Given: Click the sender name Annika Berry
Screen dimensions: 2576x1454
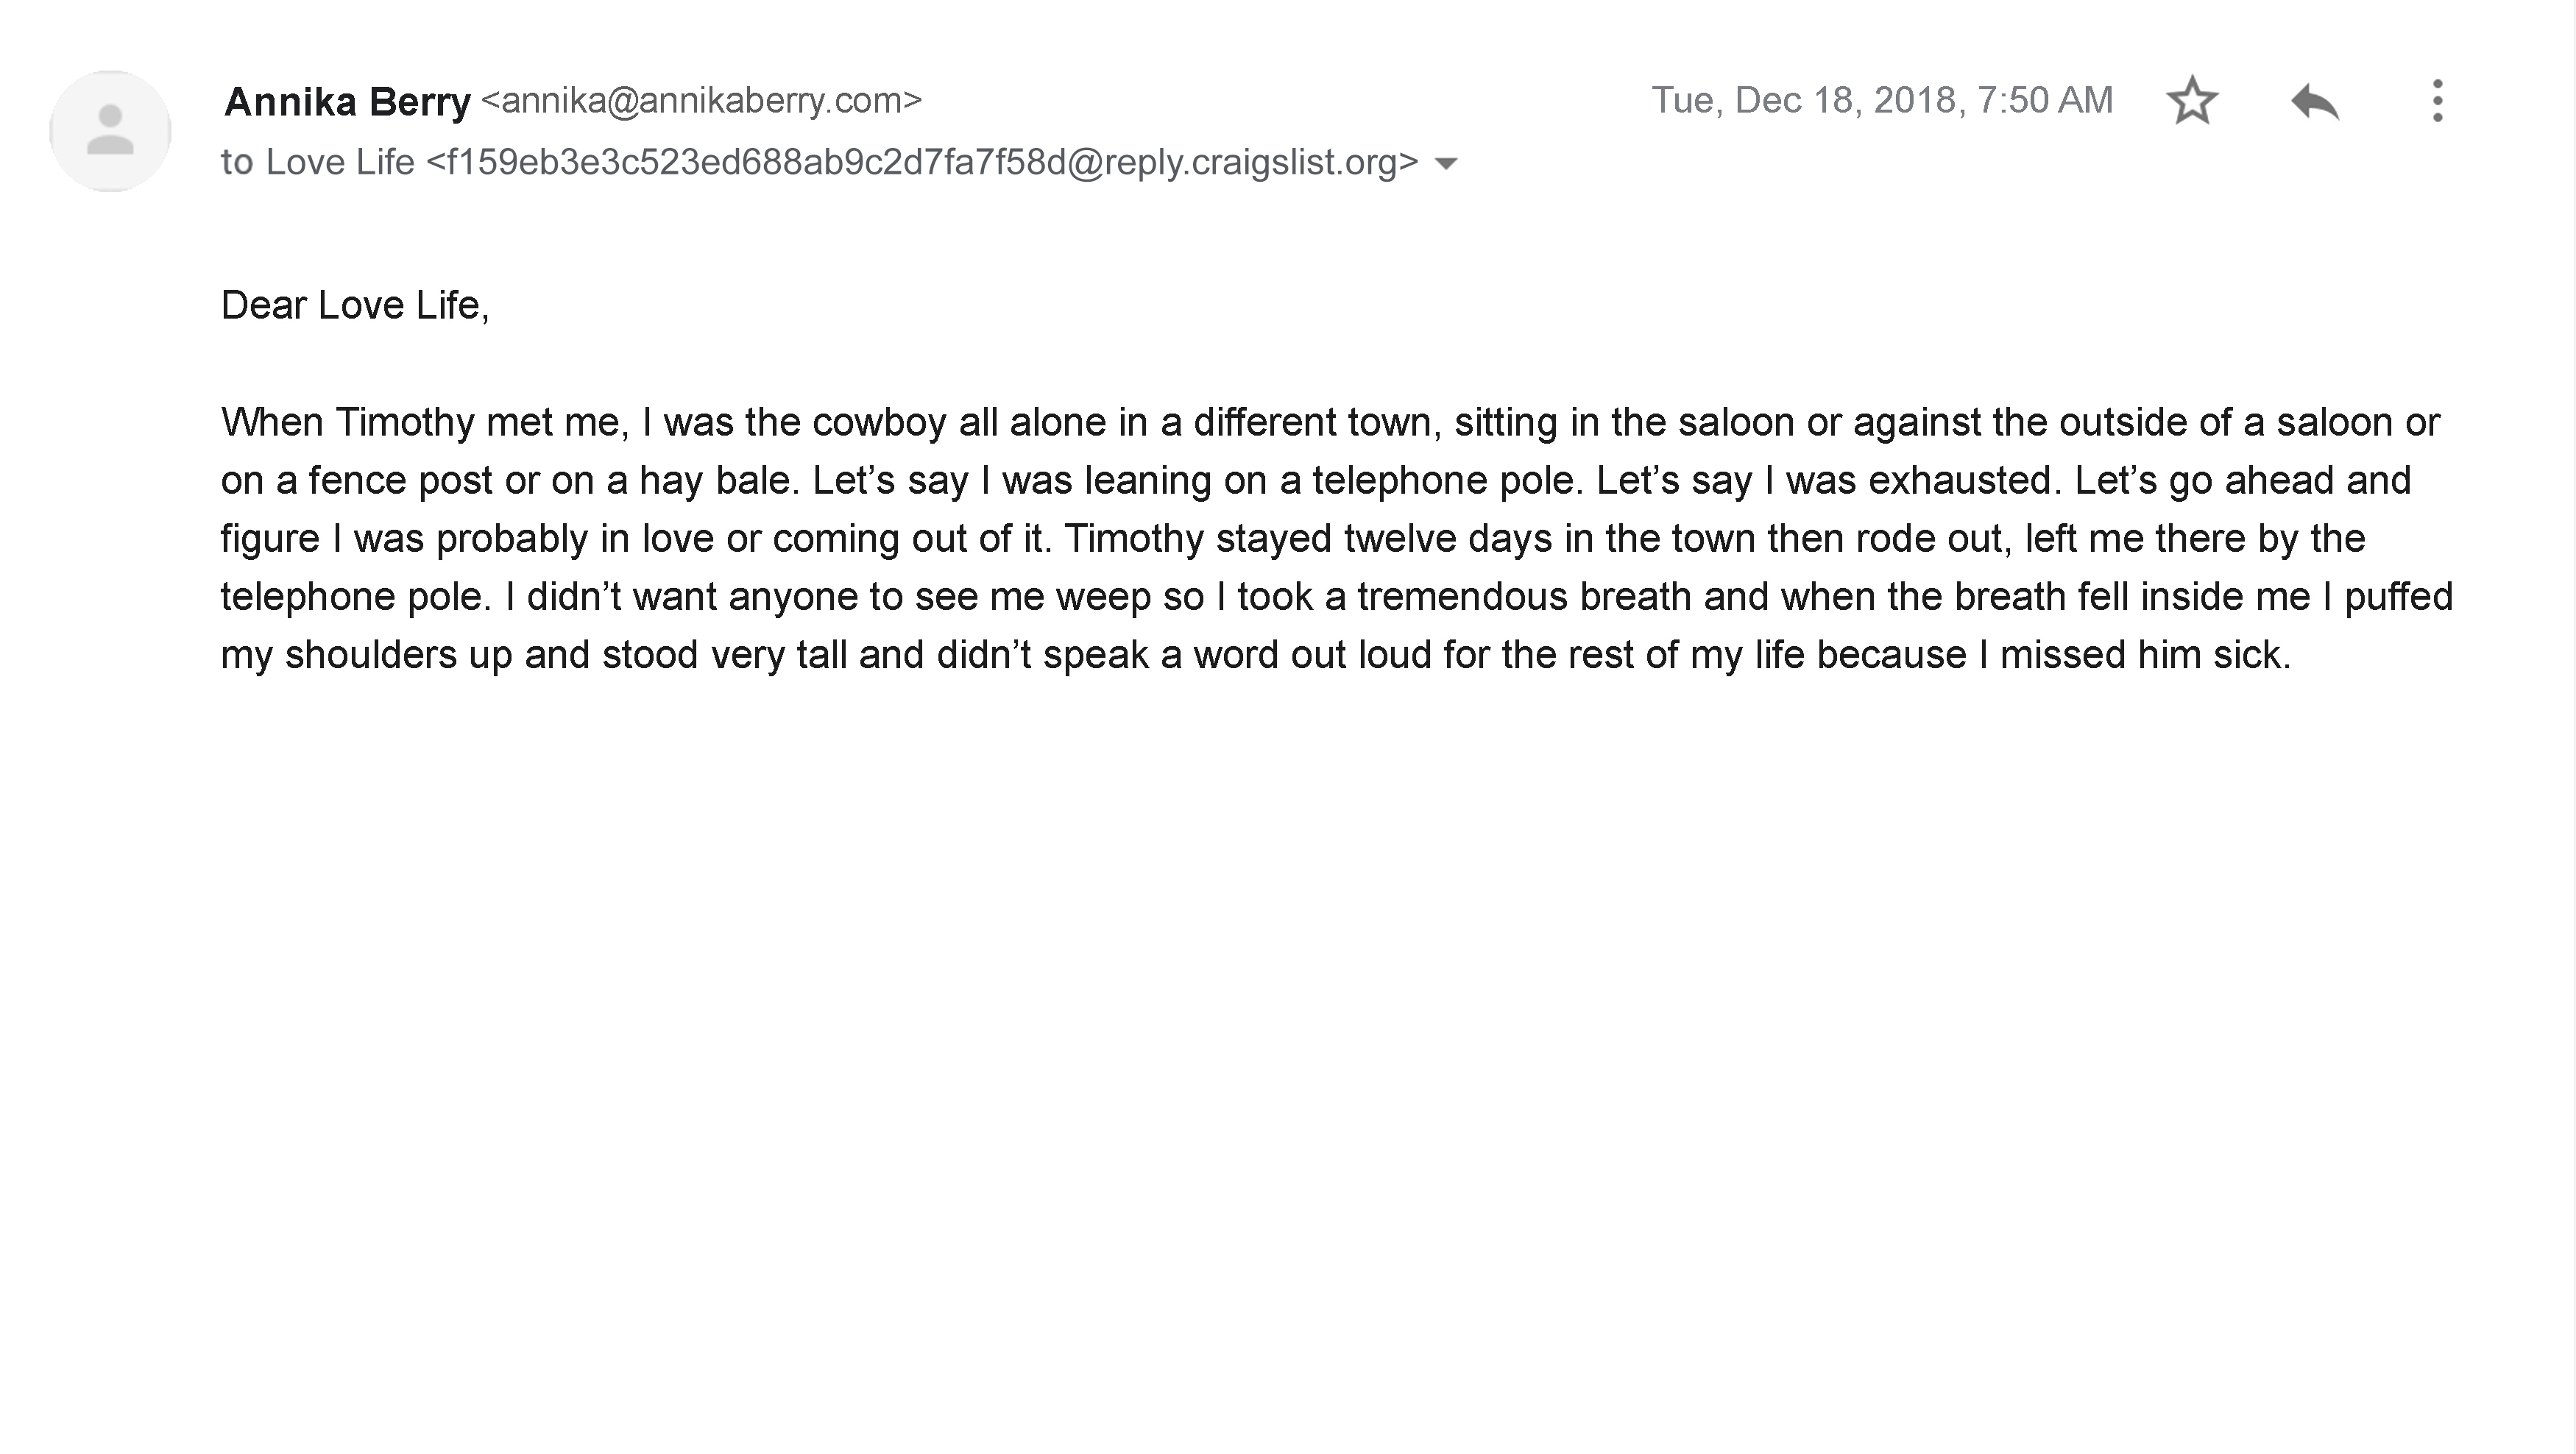Looking at the screenshot, I should point(347,102).
